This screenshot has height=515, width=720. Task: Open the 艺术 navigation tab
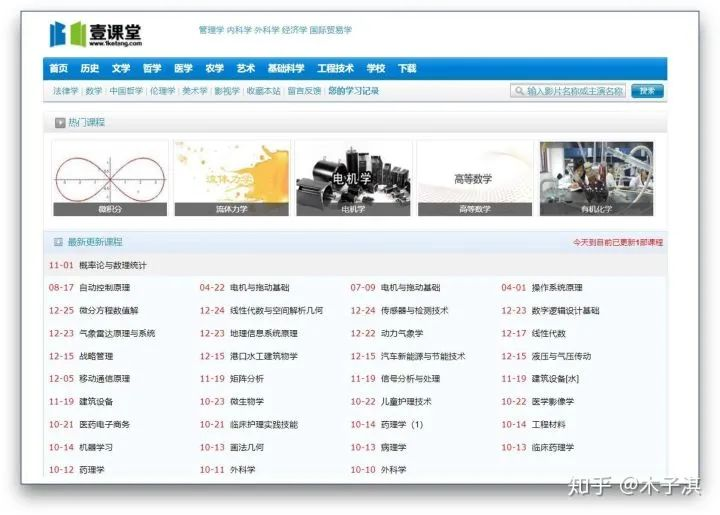pos(246,68)
